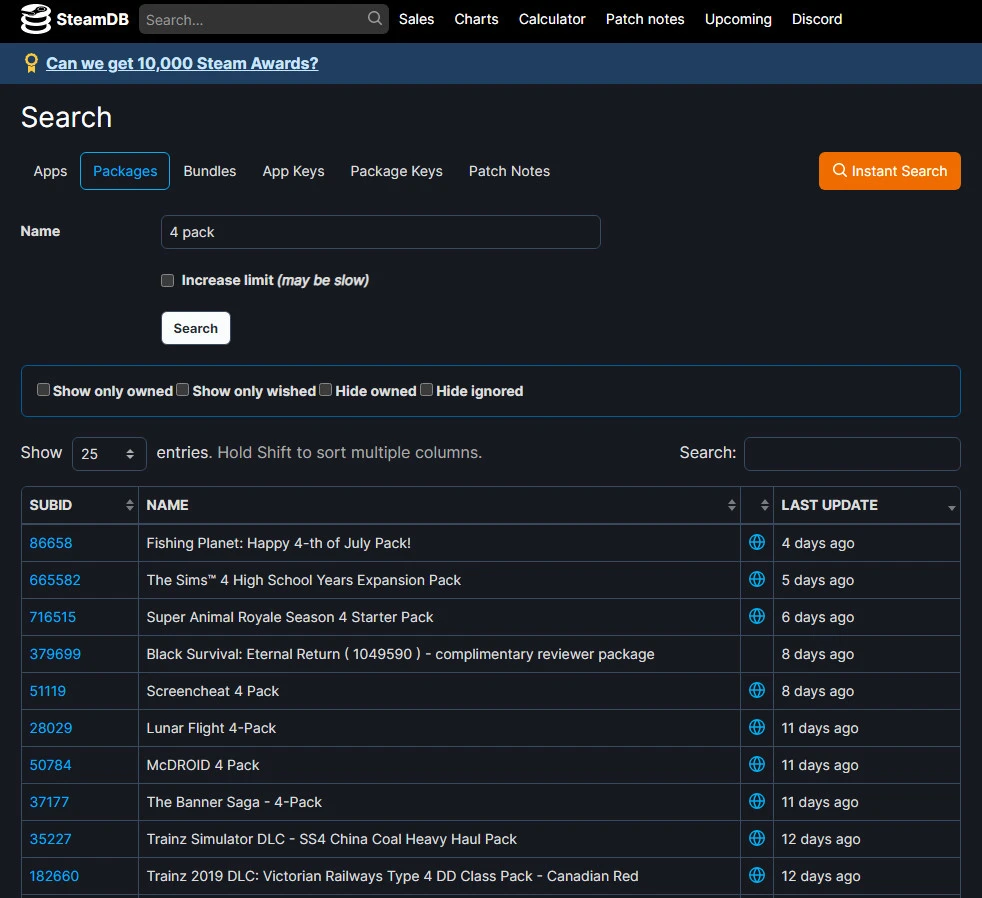
Task: Click globe icon for Fishing Planet row
Action: tap(757, 542)
